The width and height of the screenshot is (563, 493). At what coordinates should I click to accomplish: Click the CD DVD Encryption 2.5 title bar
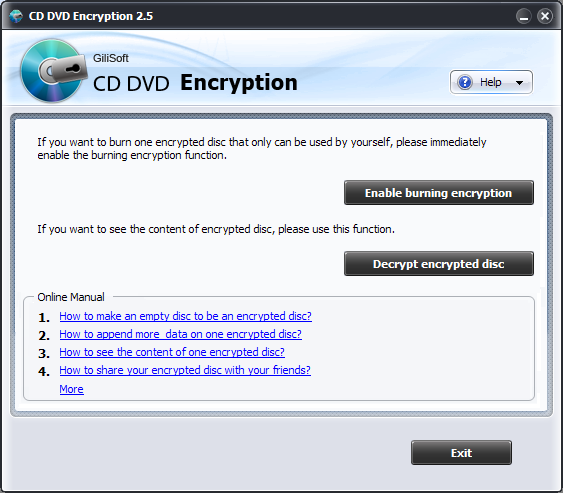pyautogui.click(x=91, y=16)
